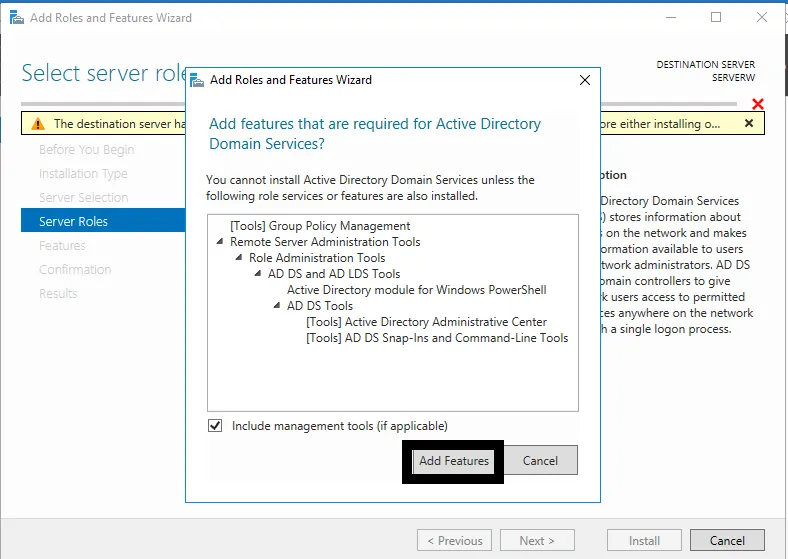The height and width of the screenshot is (559, 788).
Task: Click the Next button in main wizard
Action: pyautogui.click(x=537, y=540)
